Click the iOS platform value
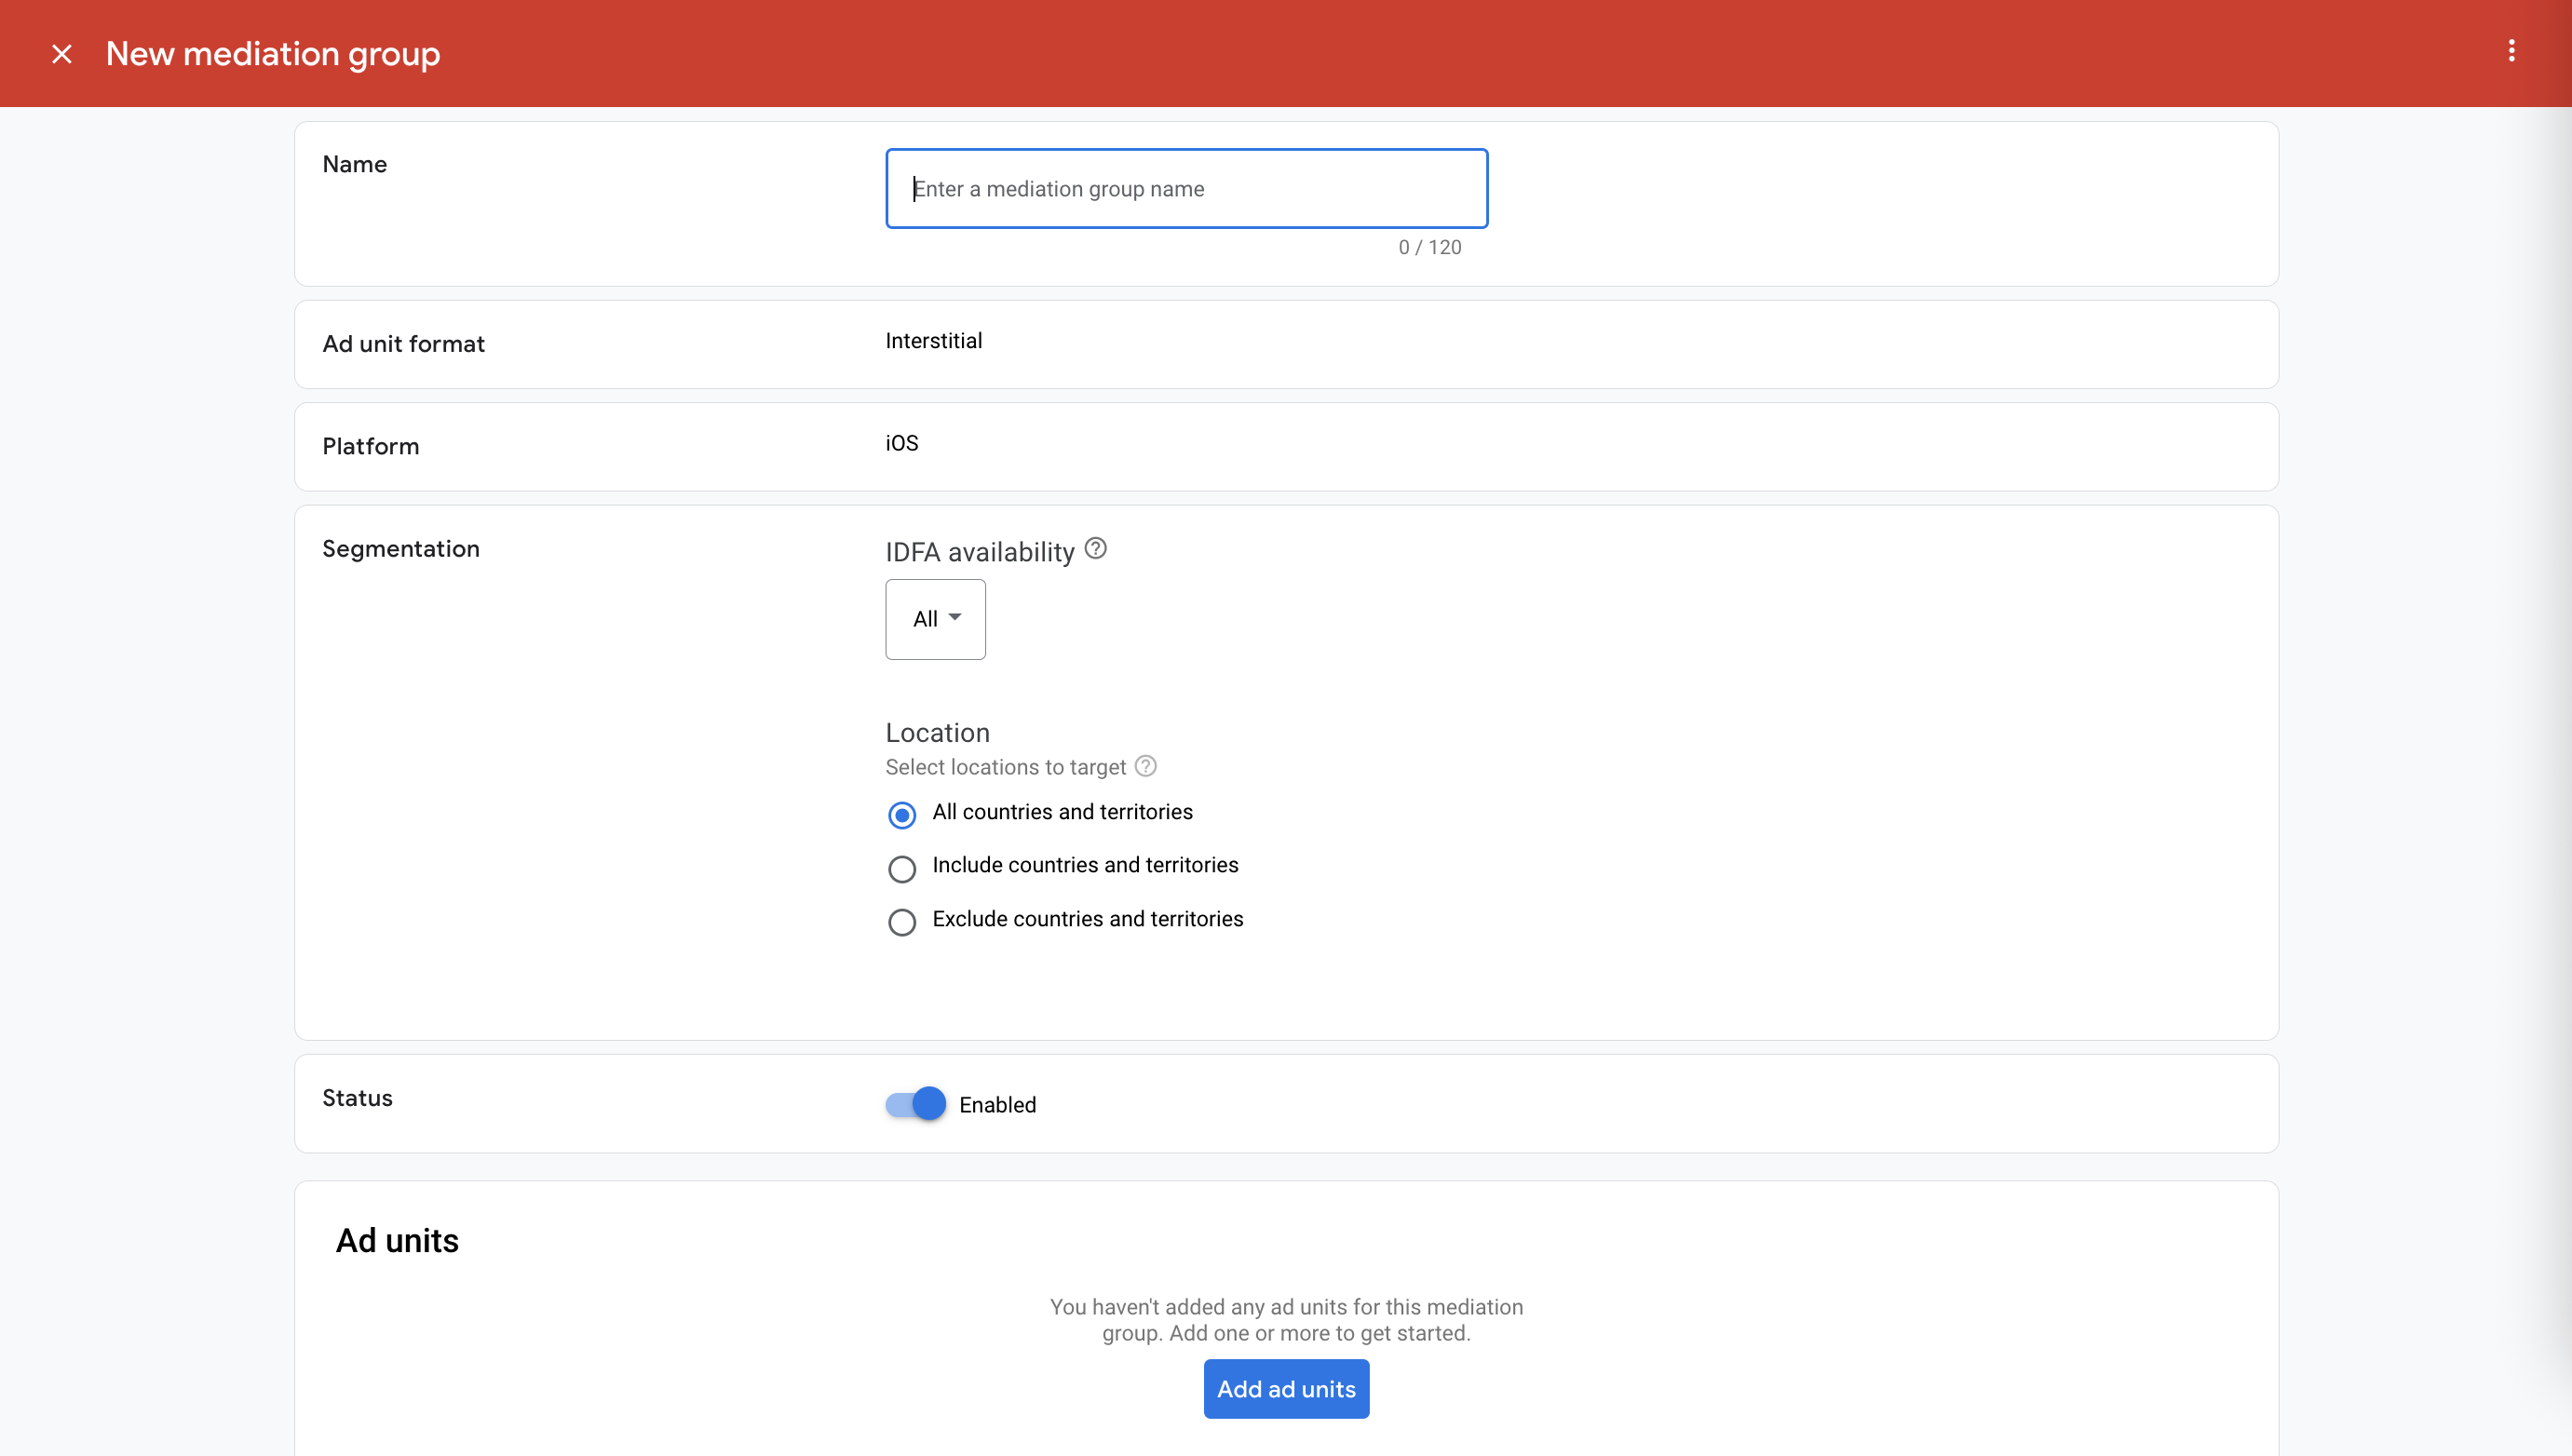This screenshot has width=2572, height=1456. [x=901, y=443]
